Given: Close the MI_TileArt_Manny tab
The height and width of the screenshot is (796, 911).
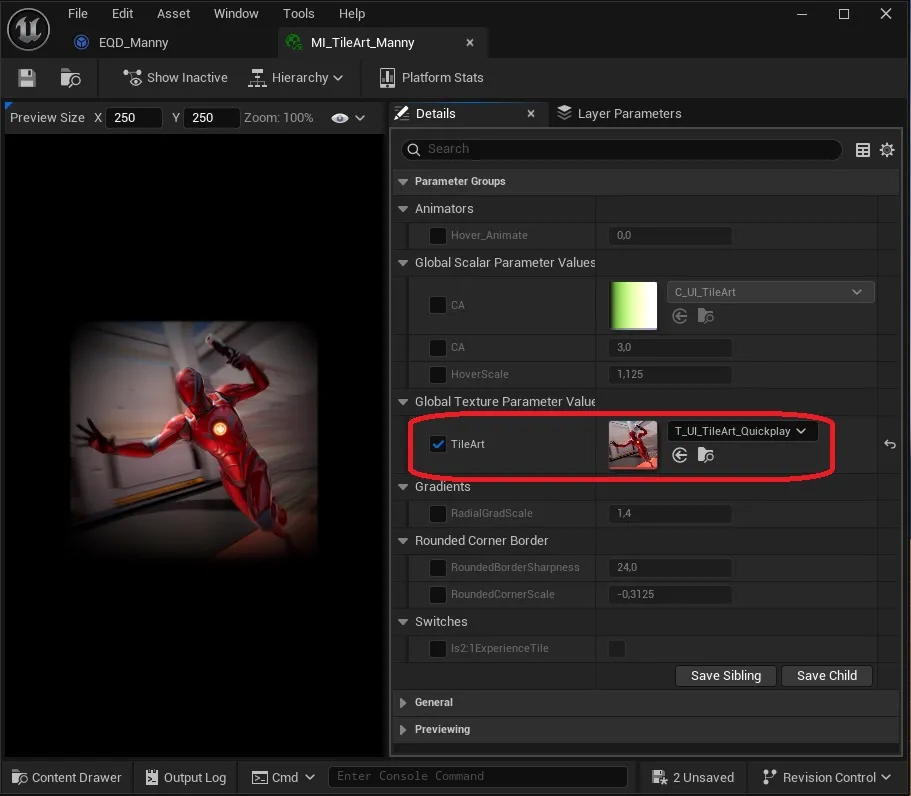Looking at the screenshot, I should [470, 42].
